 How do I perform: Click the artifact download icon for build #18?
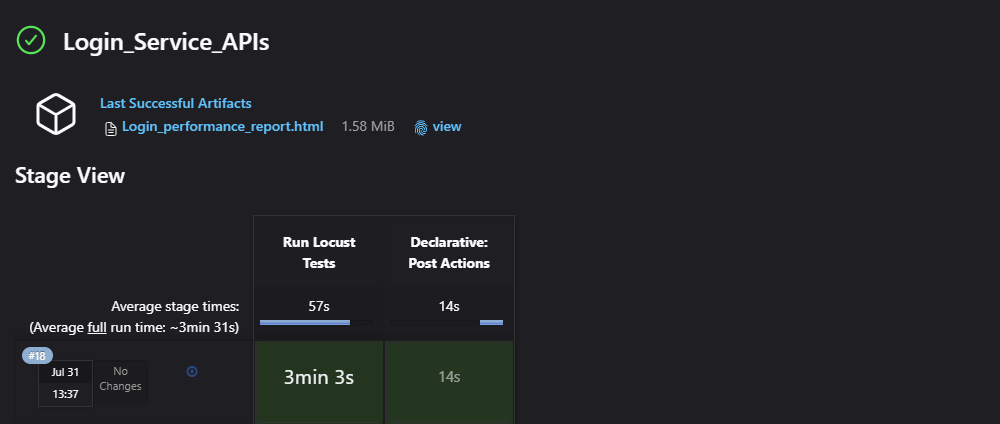click(192, 371)
